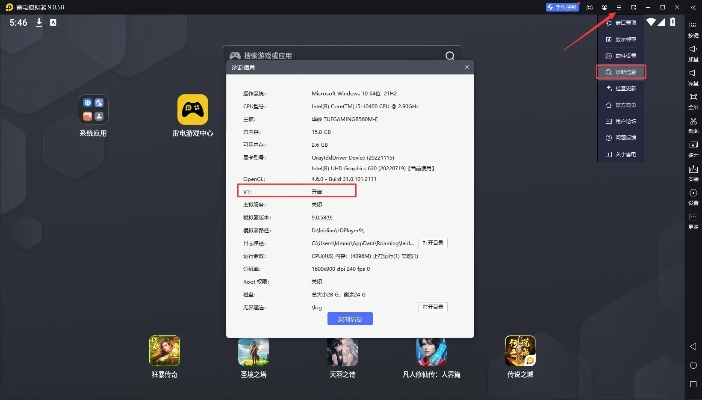Select the check-for-update menu entry
Viewport: 702px width, 400px height.
(621, 88)
